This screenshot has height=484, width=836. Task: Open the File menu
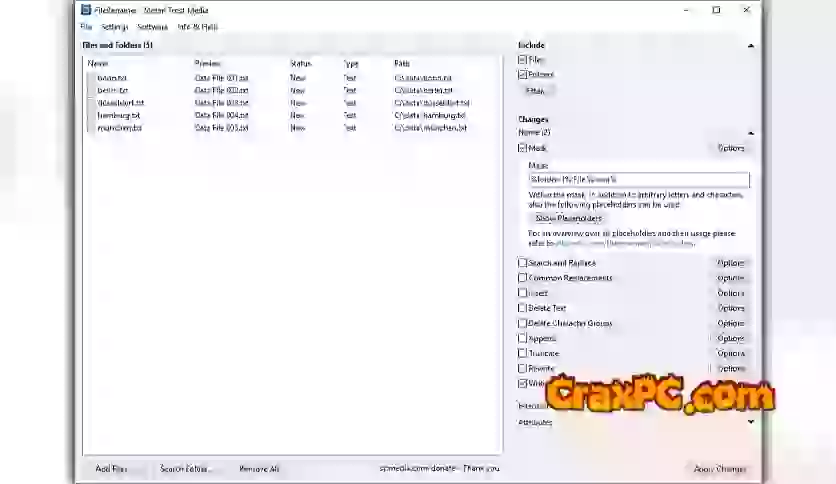click(86, 27)
